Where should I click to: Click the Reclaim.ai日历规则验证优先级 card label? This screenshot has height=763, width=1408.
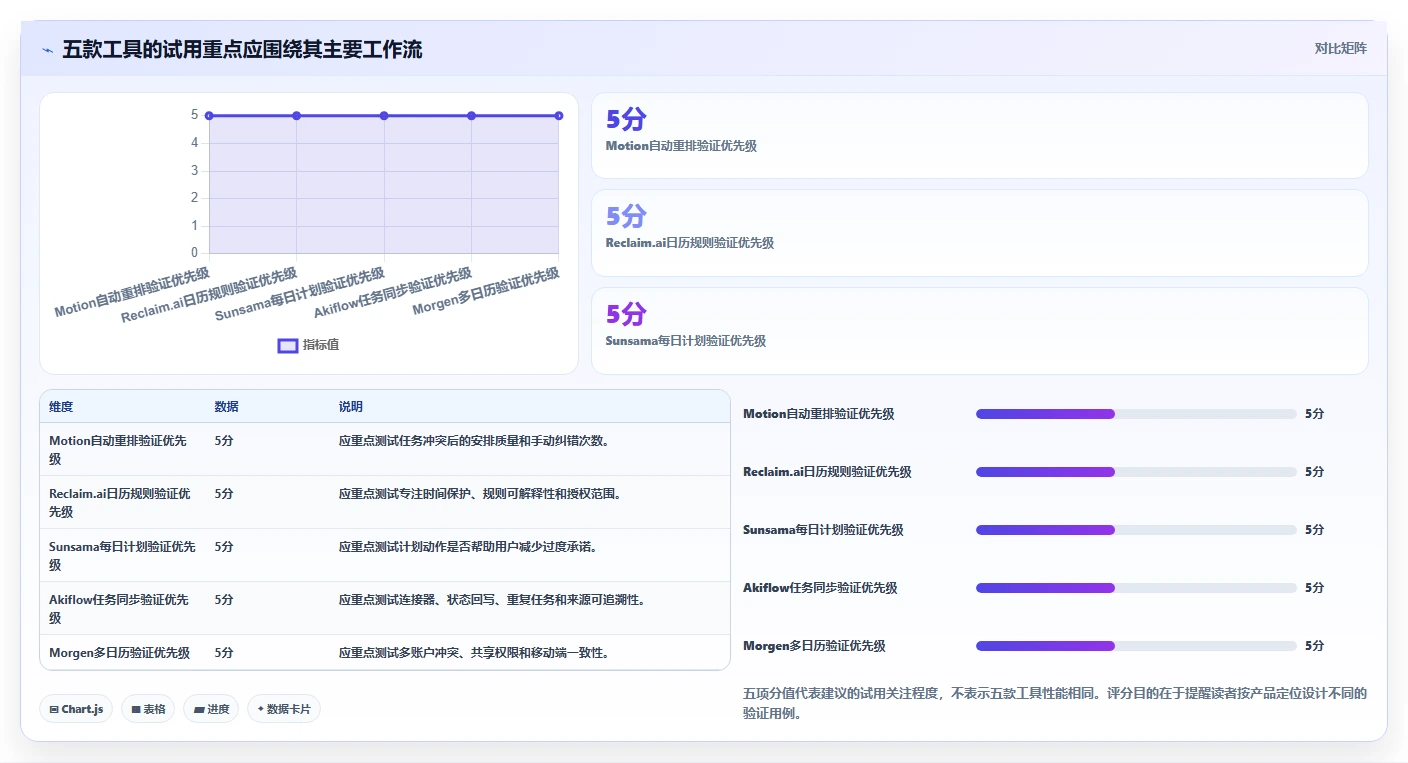click(690, 243)
